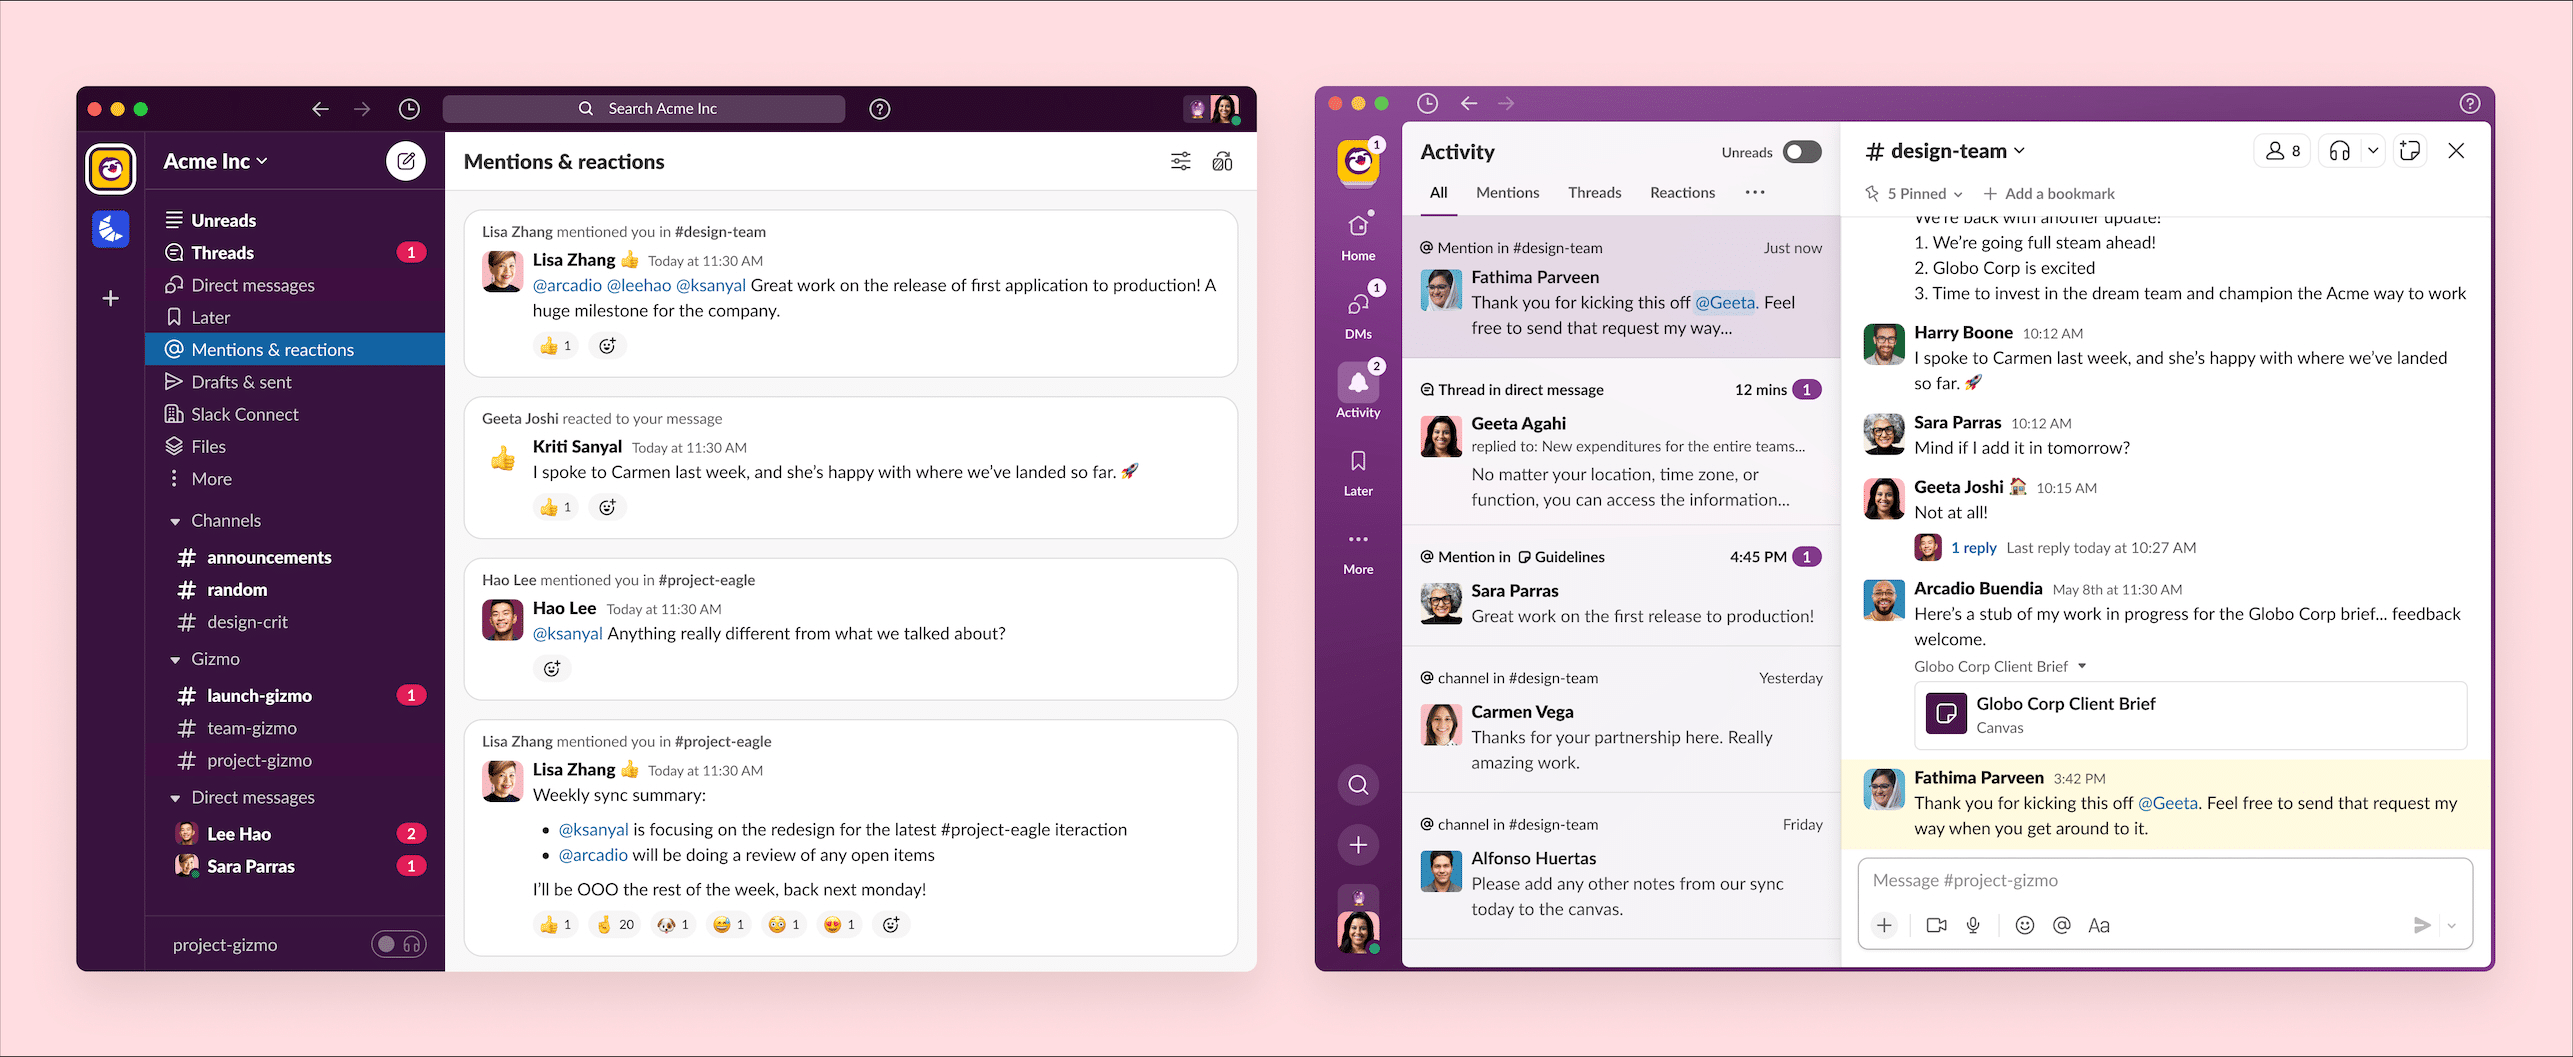2573x1057 pixels.
Task: Switch to the Threads tab in Activity
Action: tap(1594, 192)
